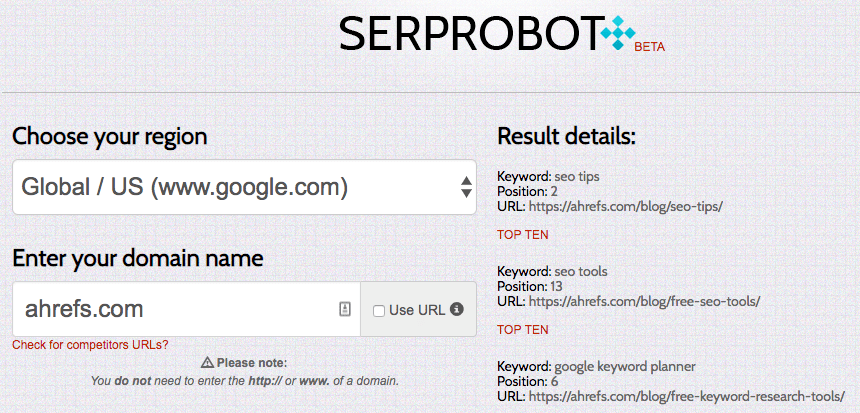This screenshot has width=860, height=413.
Task: Click the Enter your domain name label
Action: 138,259
